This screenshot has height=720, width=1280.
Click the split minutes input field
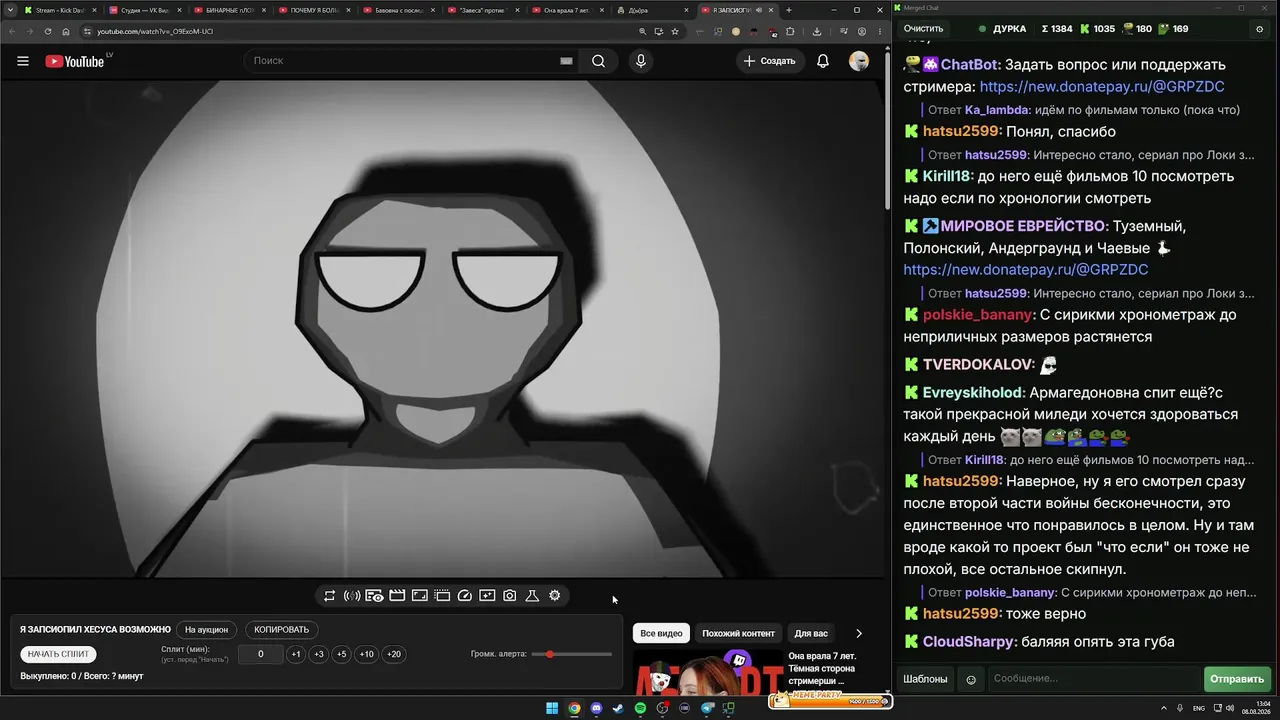click(x=261, y=654)
